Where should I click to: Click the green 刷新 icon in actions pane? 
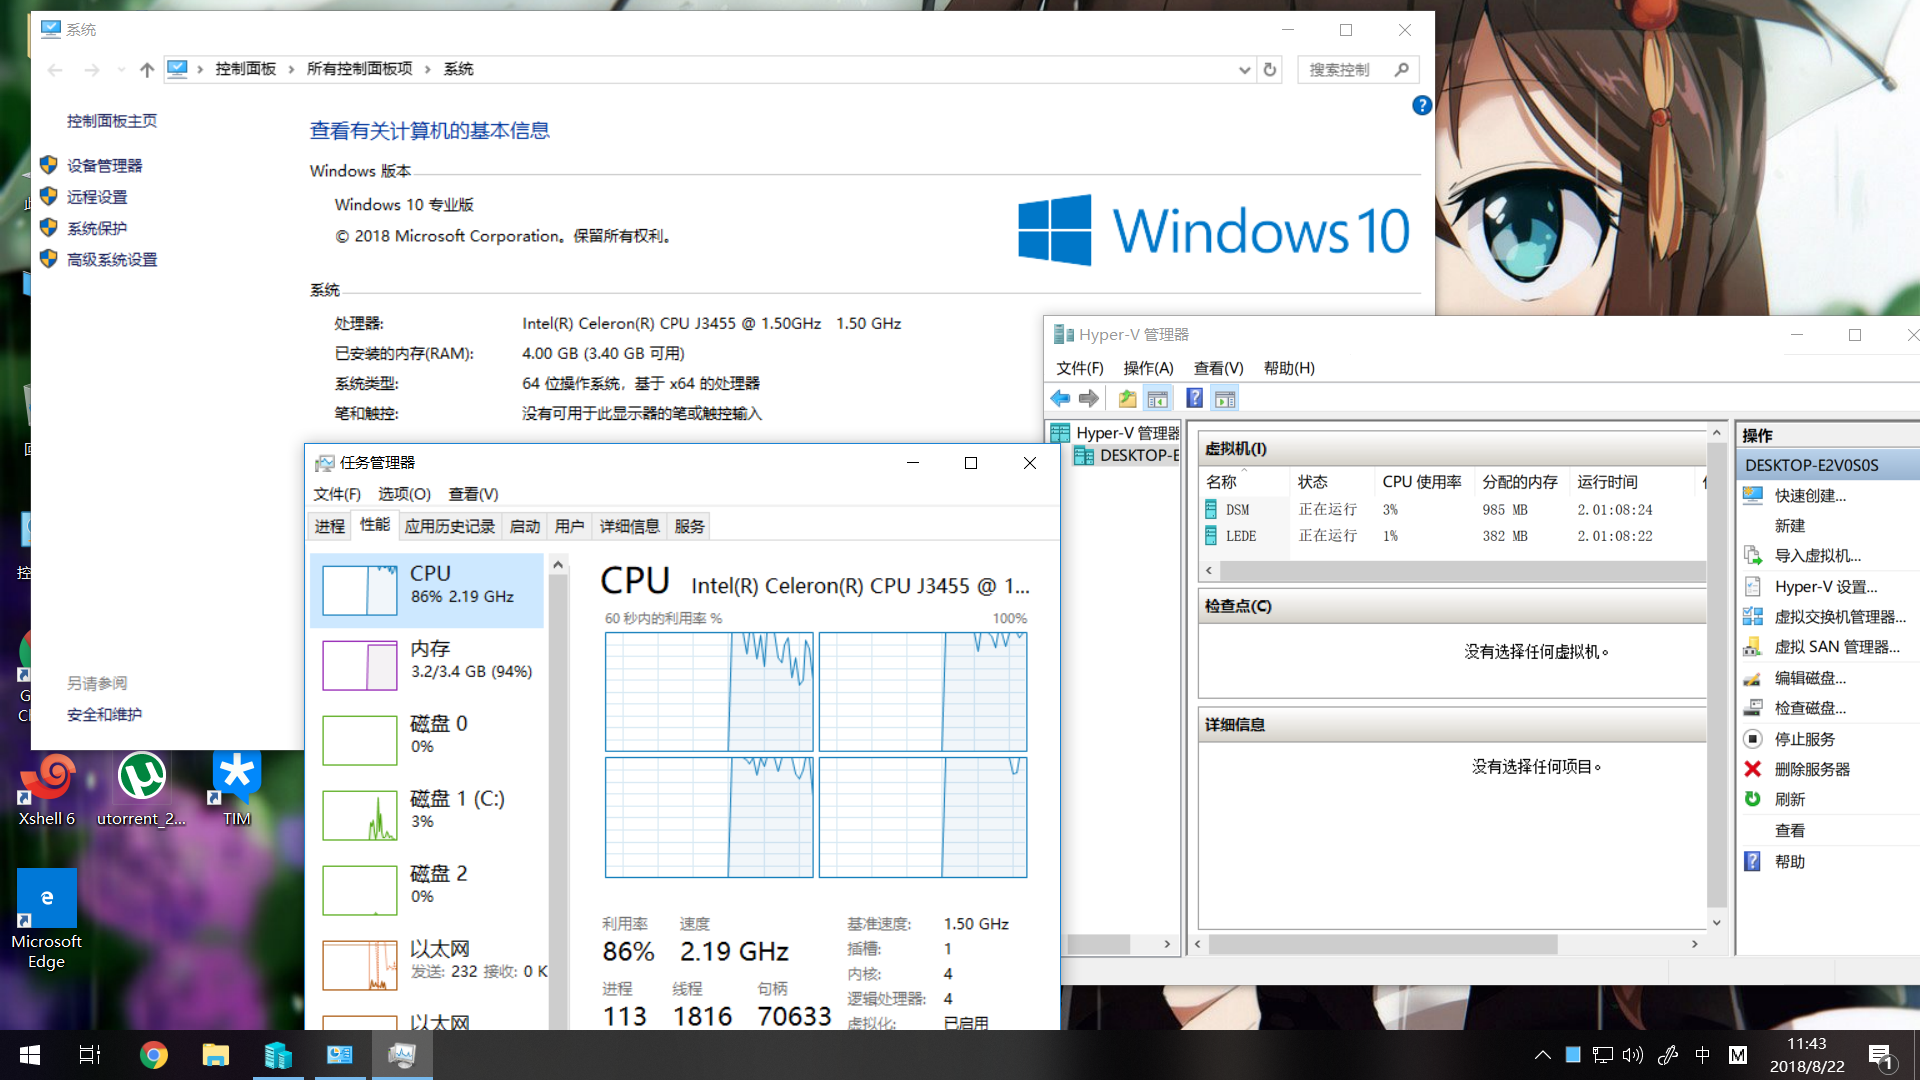click(1753, 799)
